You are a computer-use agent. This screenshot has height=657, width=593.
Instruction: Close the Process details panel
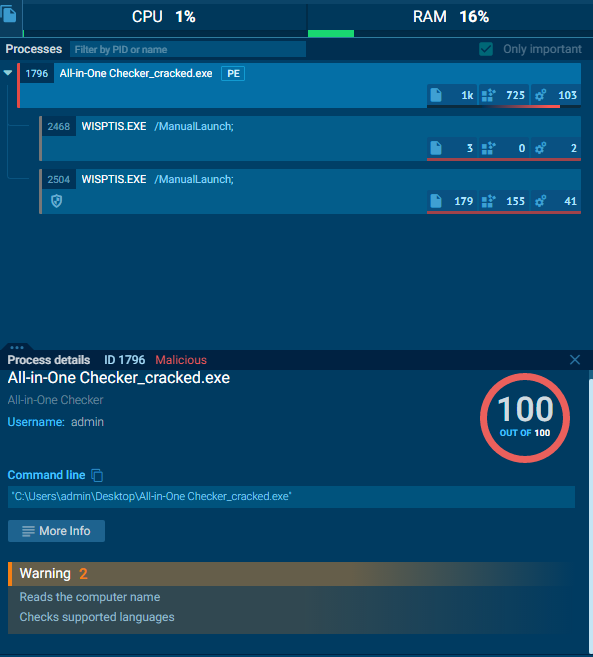coord(575,360)
